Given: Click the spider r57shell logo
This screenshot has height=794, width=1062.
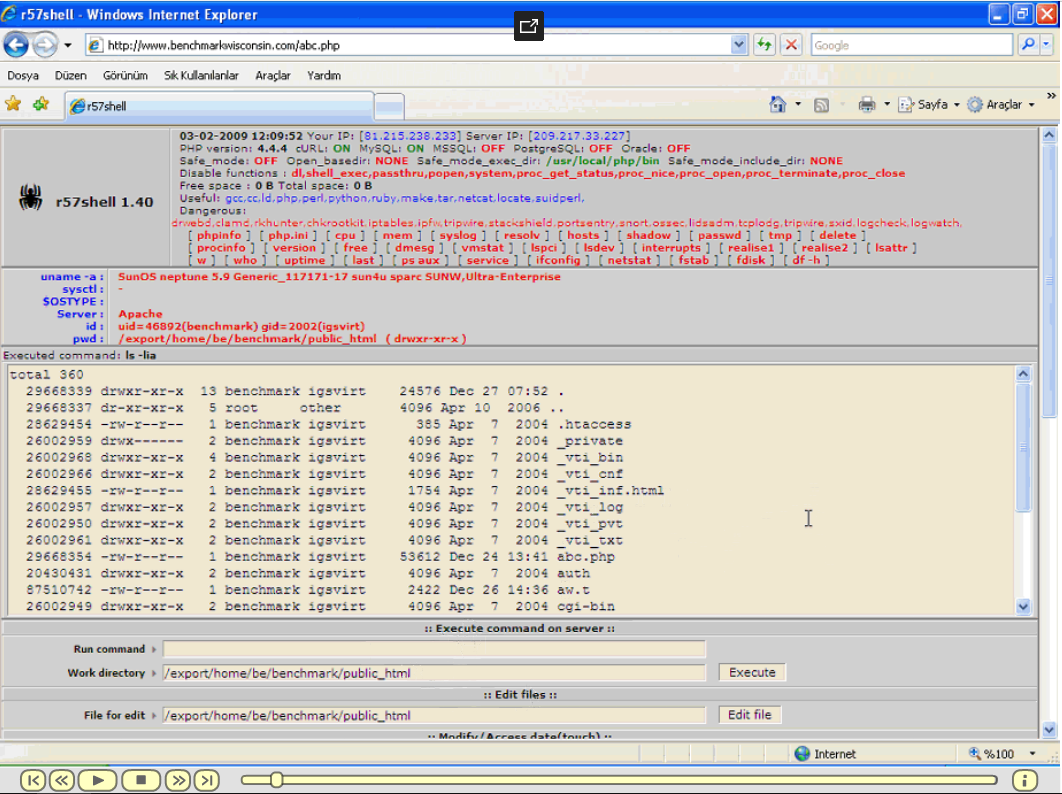Looking at the screenshot, I should point(30,197).
